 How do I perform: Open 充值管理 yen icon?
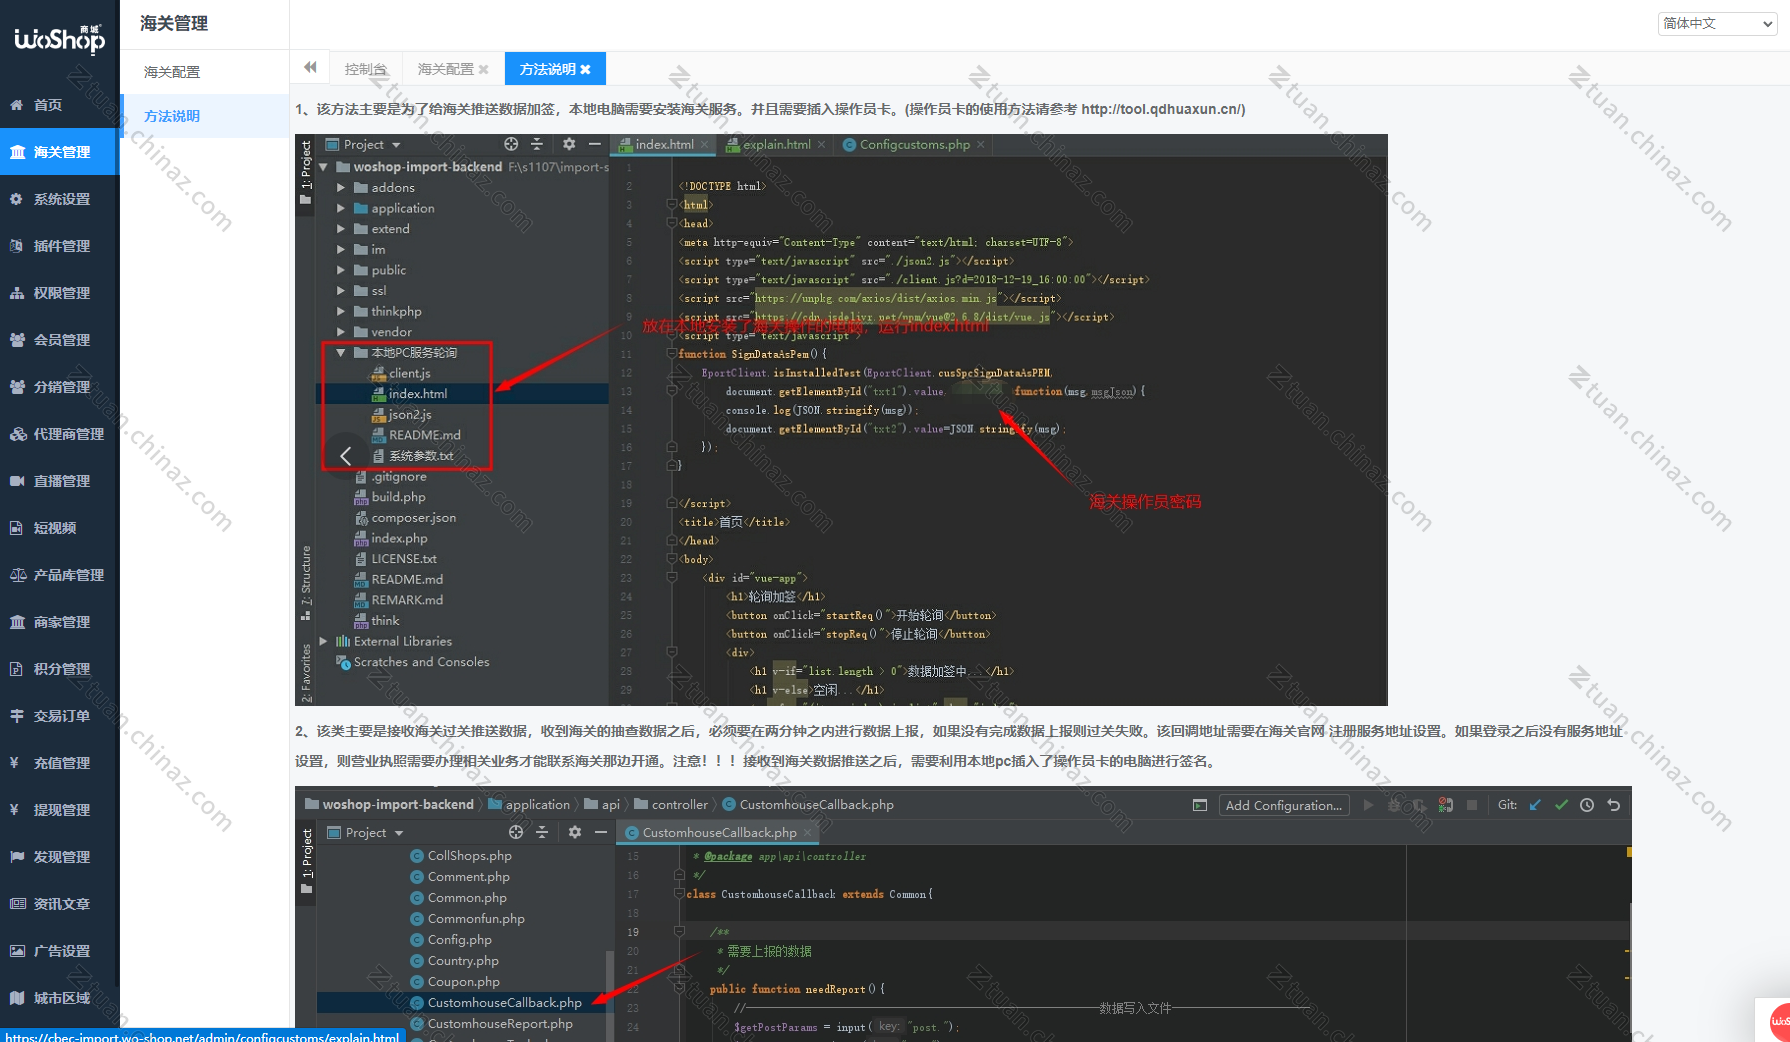coord(15,763)
